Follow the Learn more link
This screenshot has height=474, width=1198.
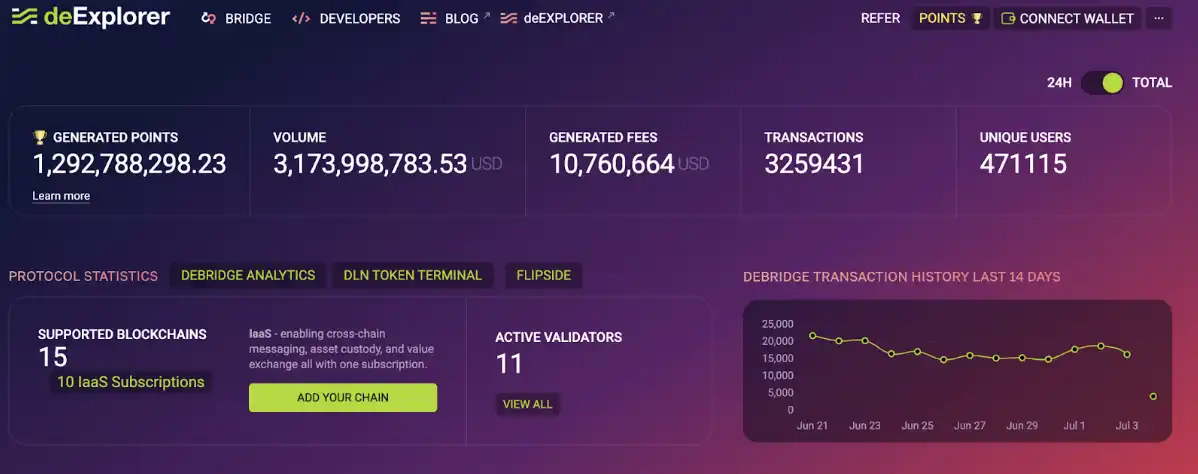pyautogui.click(x=61, y=196)
